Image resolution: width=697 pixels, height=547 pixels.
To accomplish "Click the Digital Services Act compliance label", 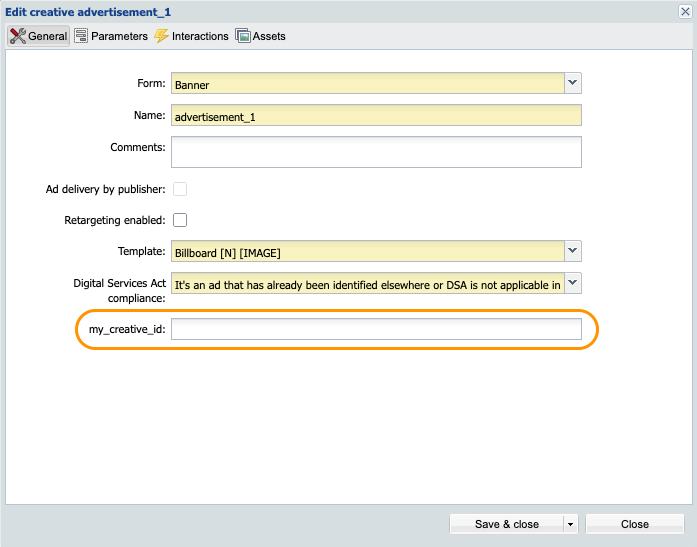I will 120,291.
